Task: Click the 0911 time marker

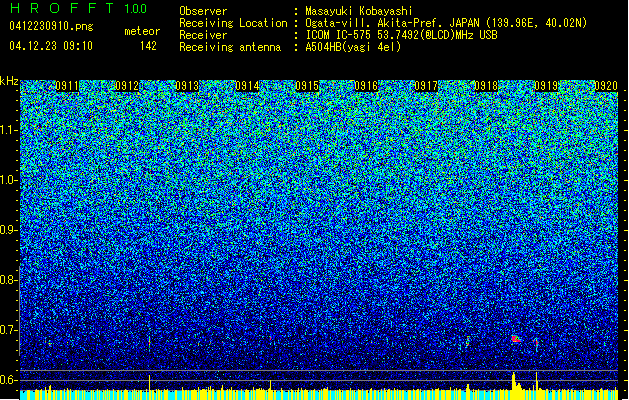Action: pos(67,86)
